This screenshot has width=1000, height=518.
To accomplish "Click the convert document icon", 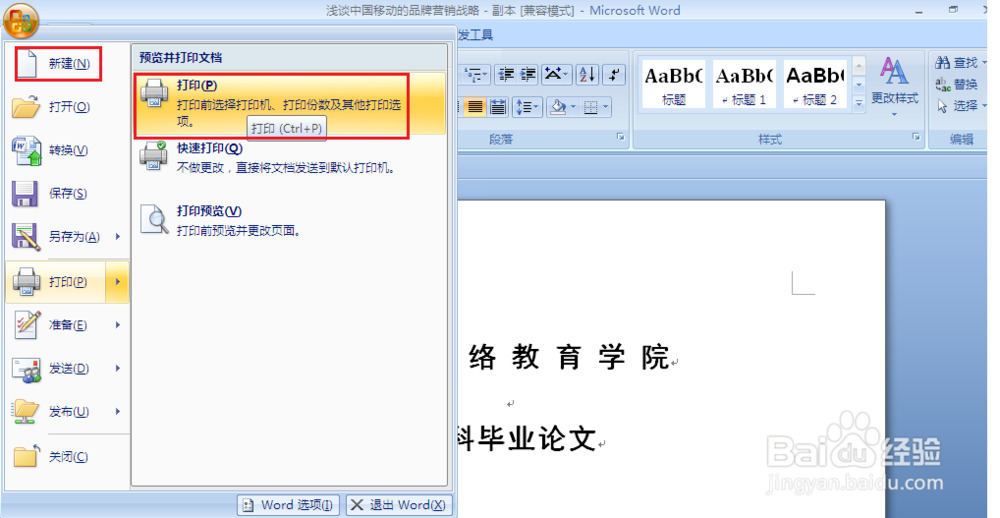I will tap(27, 151).
